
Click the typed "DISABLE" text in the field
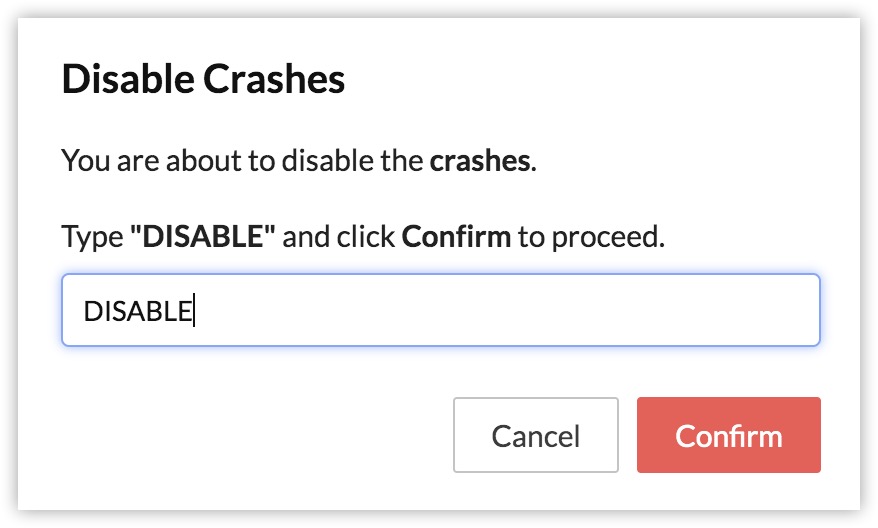point(137,311)
